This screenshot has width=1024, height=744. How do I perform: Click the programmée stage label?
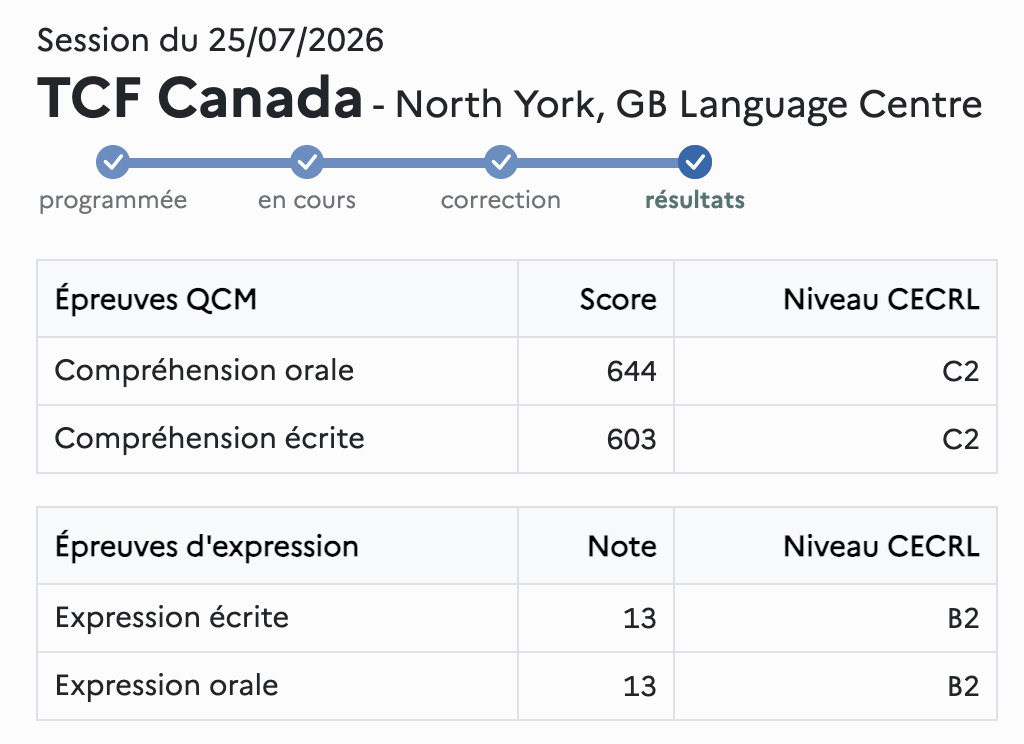pos(113,201)
